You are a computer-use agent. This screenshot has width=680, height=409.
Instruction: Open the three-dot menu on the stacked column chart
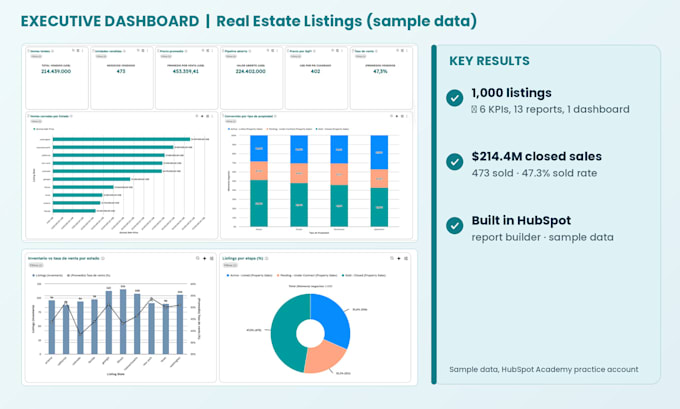pyautogui.click(x=407, y=116)
